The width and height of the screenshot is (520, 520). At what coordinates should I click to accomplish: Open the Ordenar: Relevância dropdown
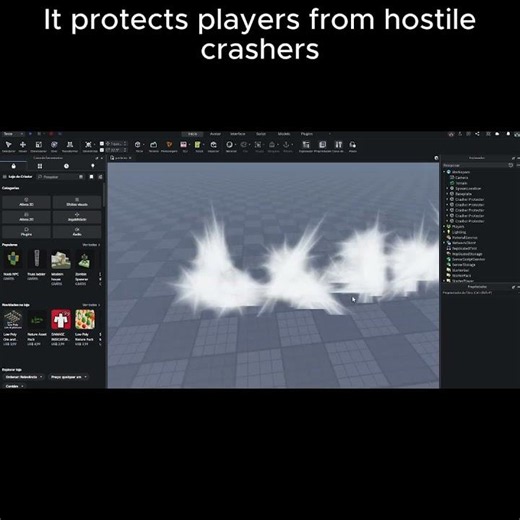(24, 377)
